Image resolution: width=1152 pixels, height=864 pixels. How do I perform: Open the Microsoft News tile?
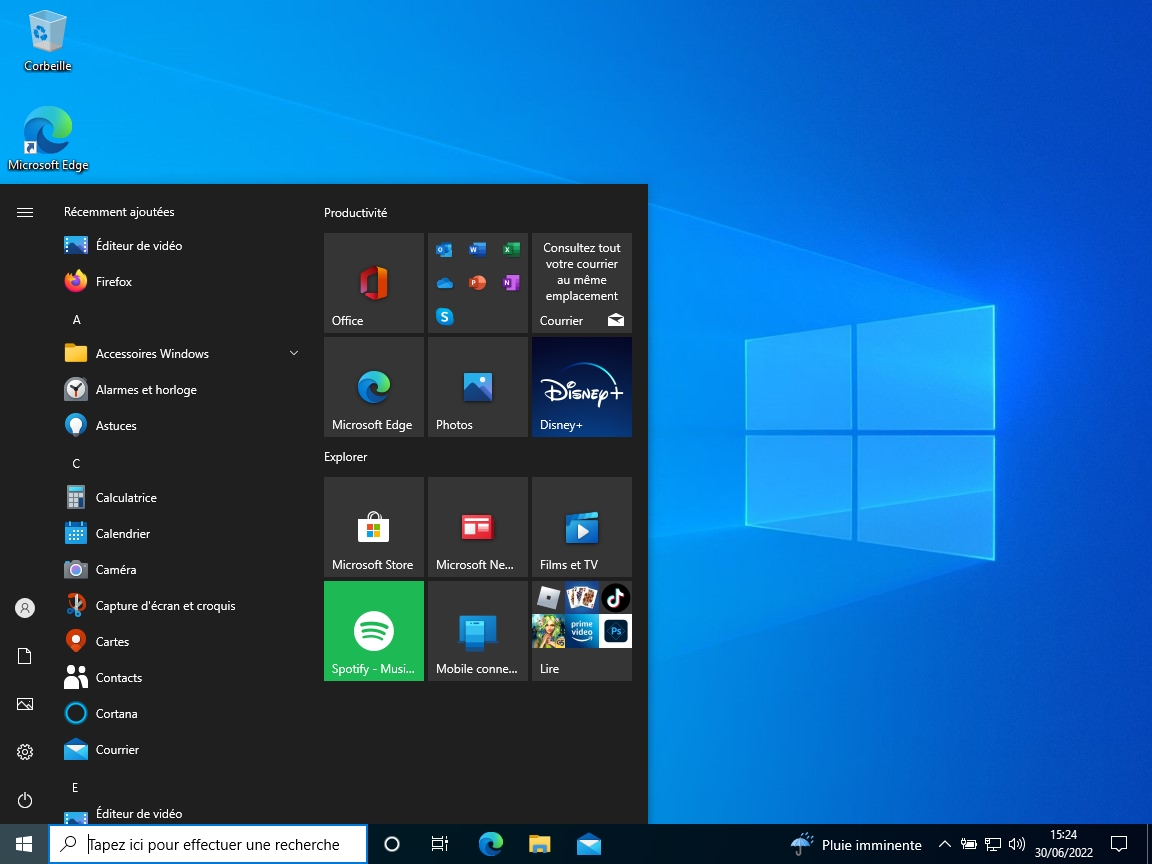pos(478,527)
